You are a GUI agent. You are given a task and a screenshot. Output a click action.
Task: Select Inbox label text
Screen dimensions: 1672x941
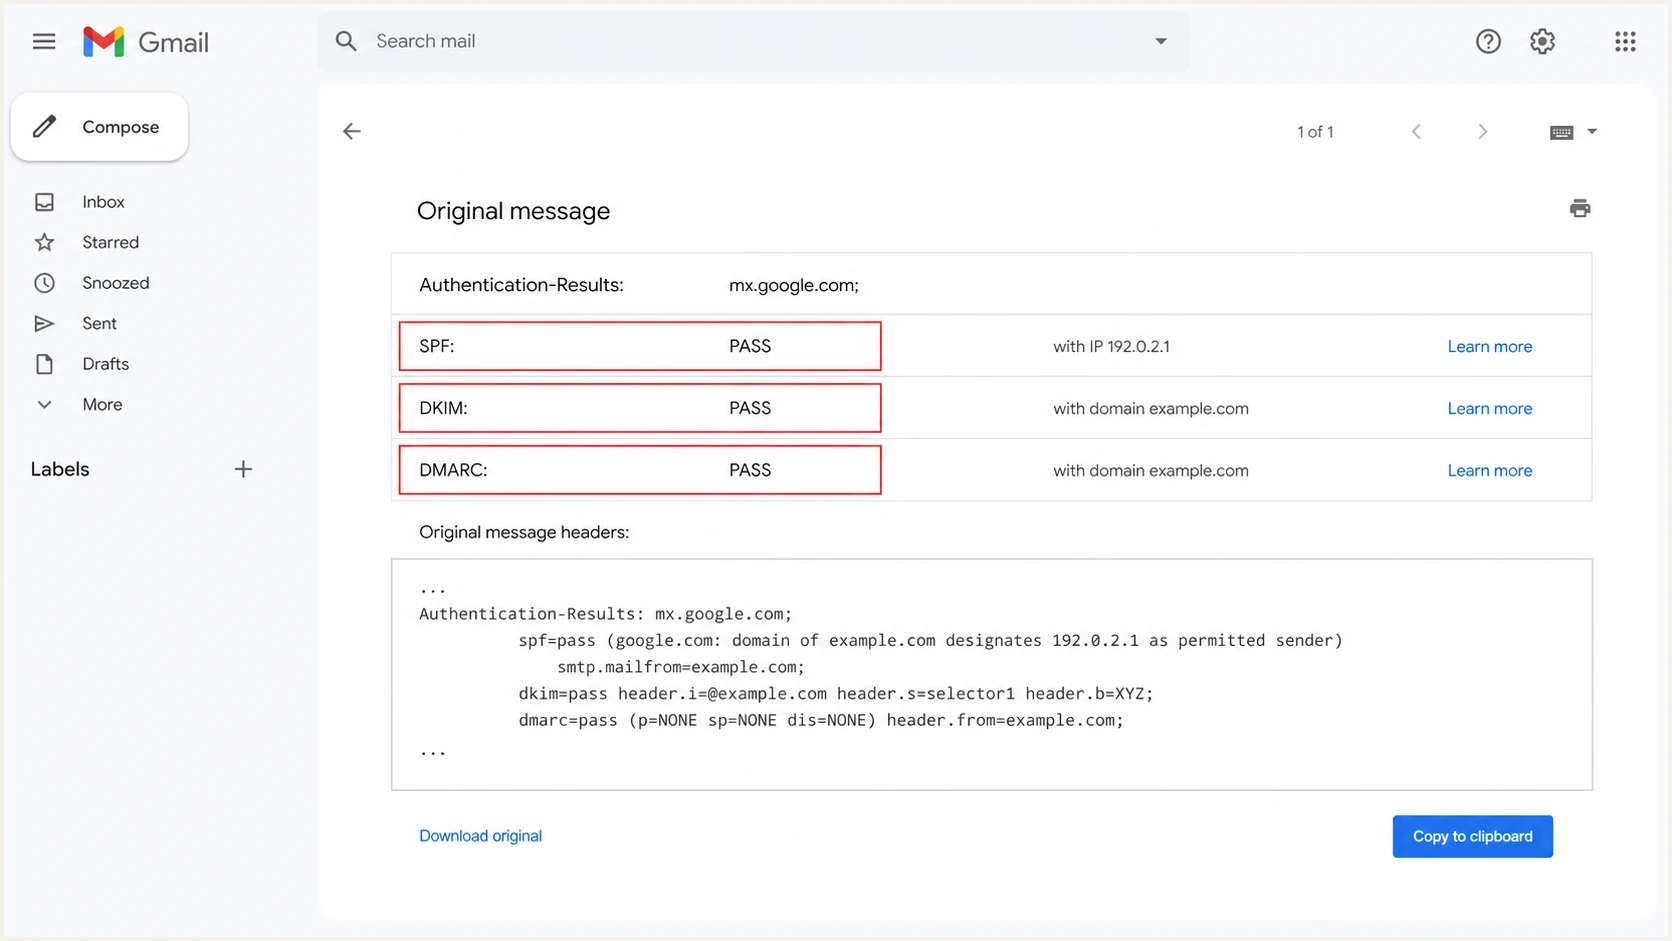point(103,202)
